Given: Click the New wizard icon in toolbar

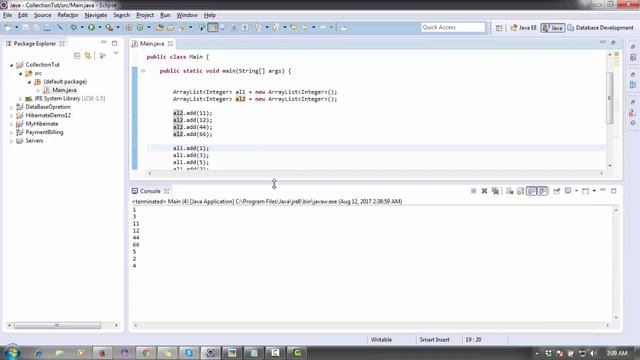Looking at the screenshot, I should pos(8,27).
